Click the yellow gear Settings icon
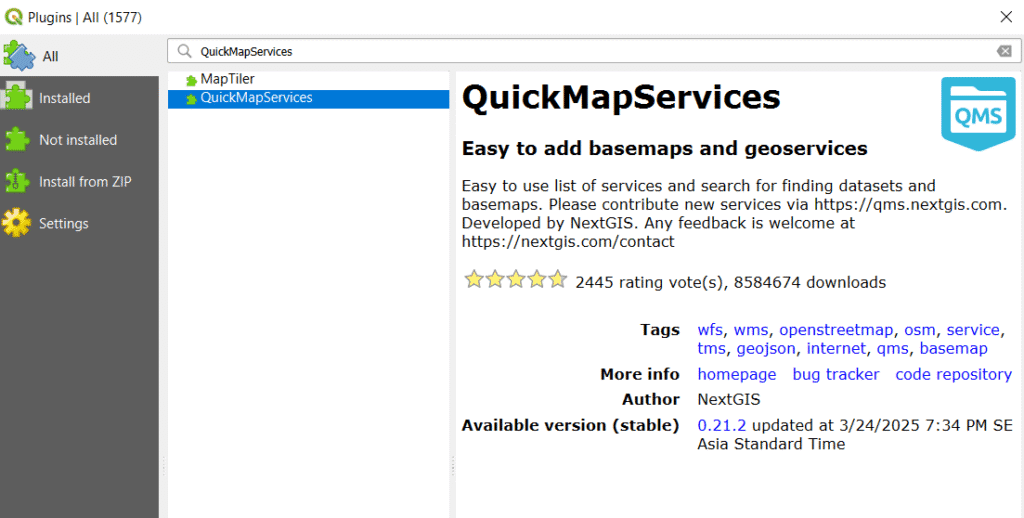1024x518 pixels. pos(16,223)
